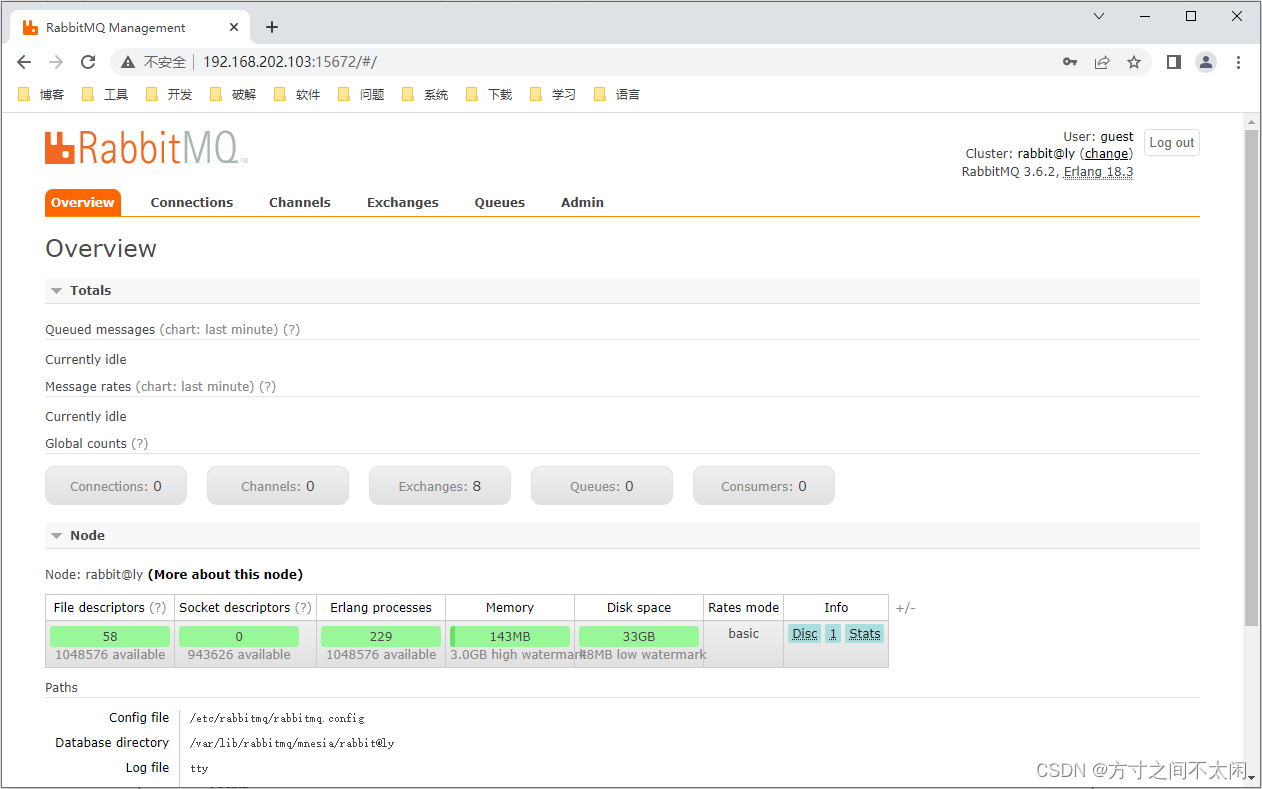The height and width of the screenshot is (789, 1262).
Task: Open the 系统 bookmark folder
Action: (x=426, y=94)
